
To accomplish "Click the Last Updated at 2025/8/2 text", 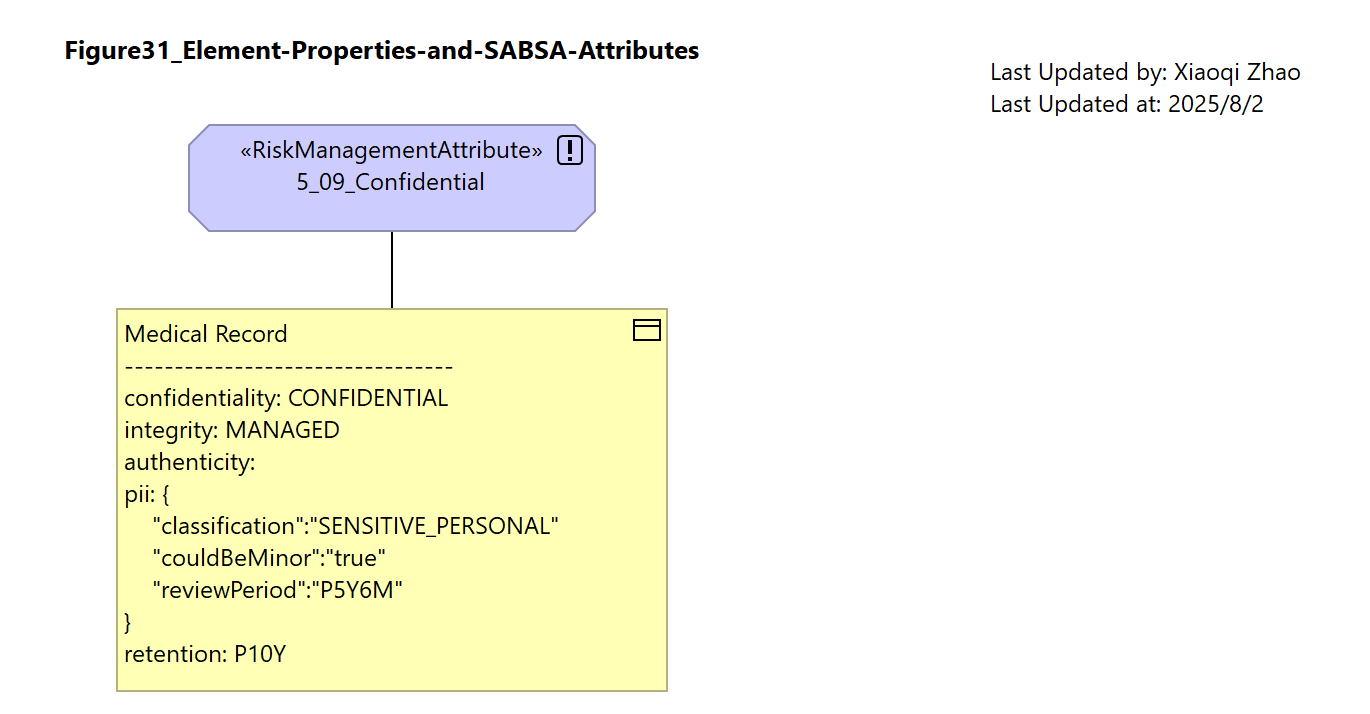I will pyautogui.click(x=1127, y=104).
